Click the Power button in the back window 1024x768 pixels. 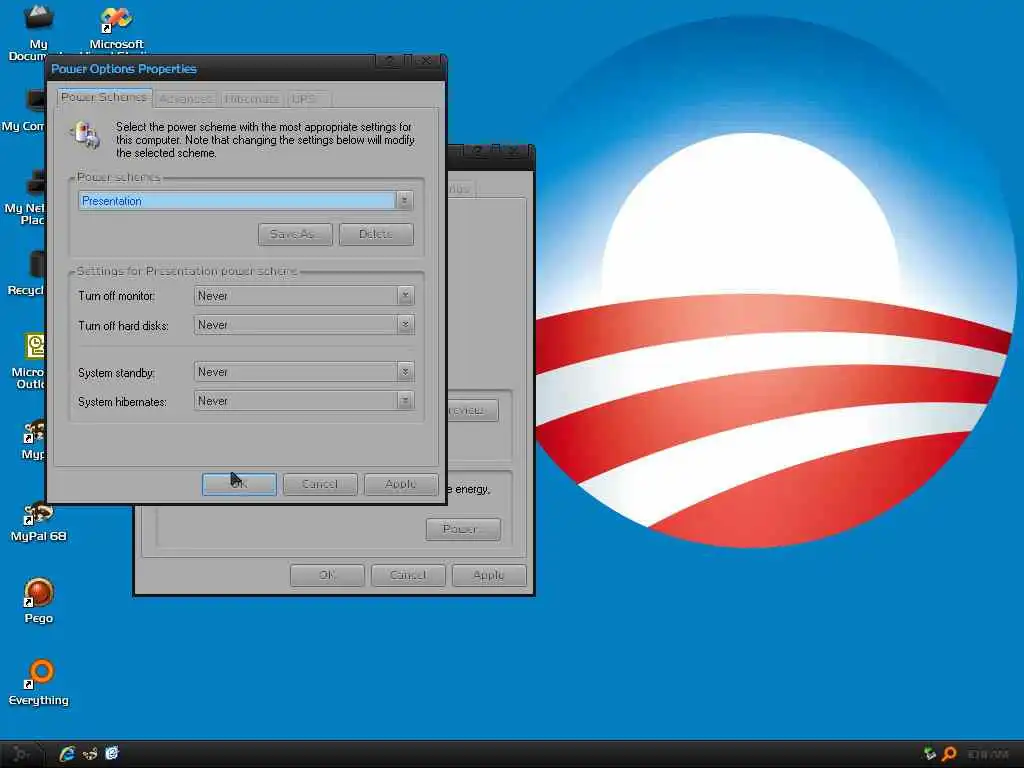click(x=463, y=529)
